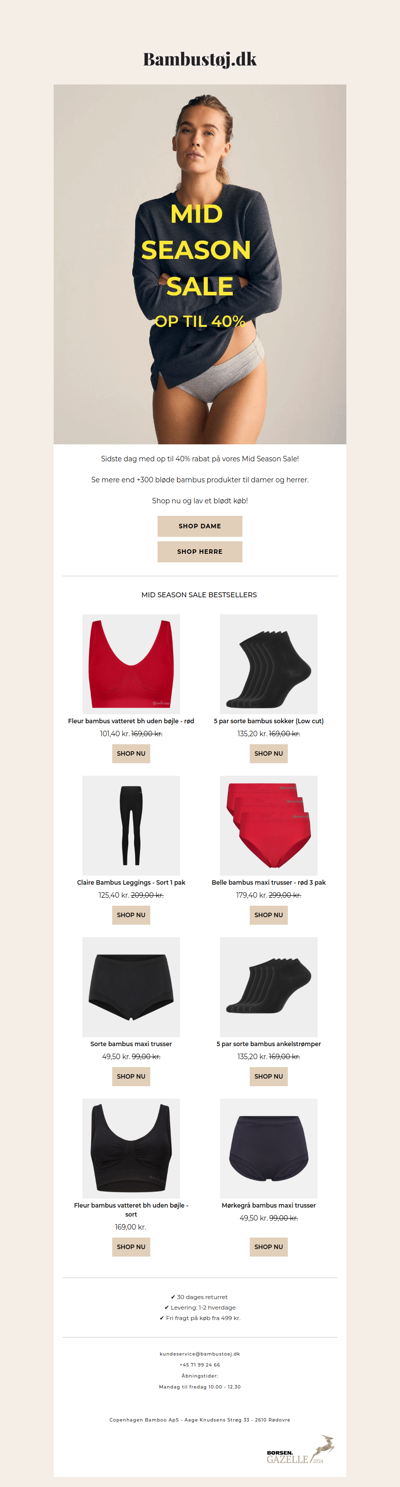
Task: Click the SHOP HERRE button
Action: (x=200, y=551)
